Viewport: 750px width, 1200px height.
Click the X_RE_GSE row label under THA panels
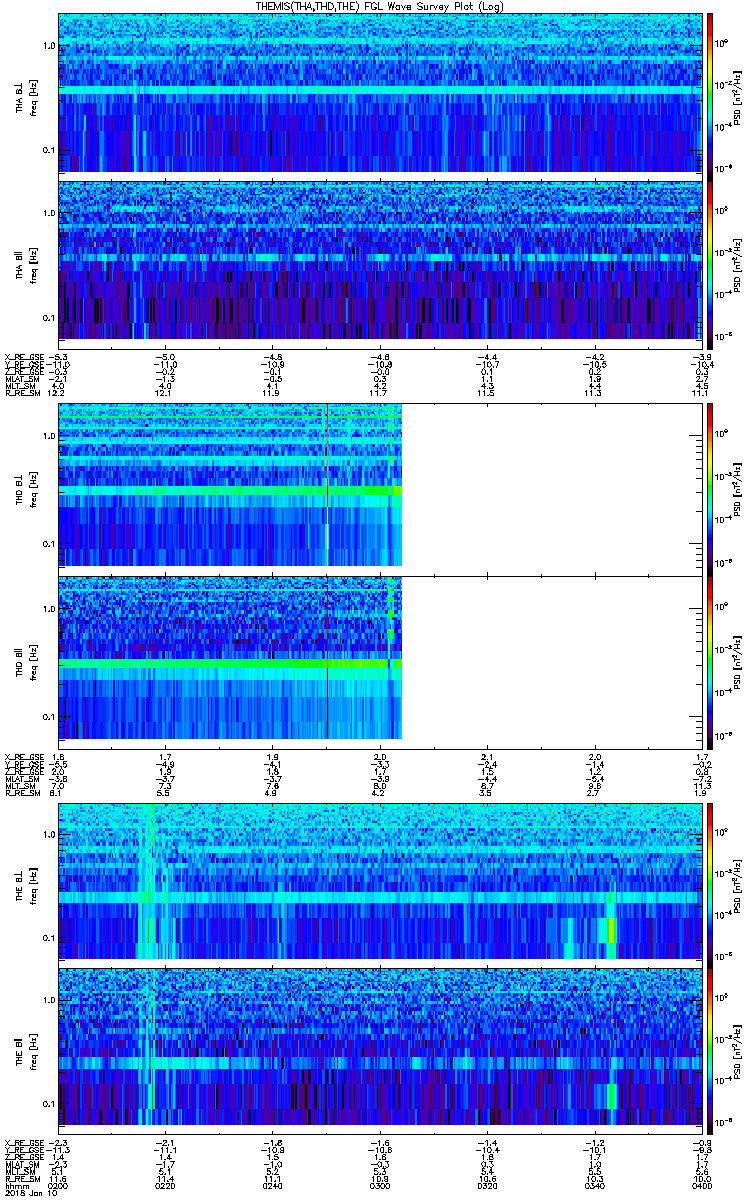pos(23,356)
